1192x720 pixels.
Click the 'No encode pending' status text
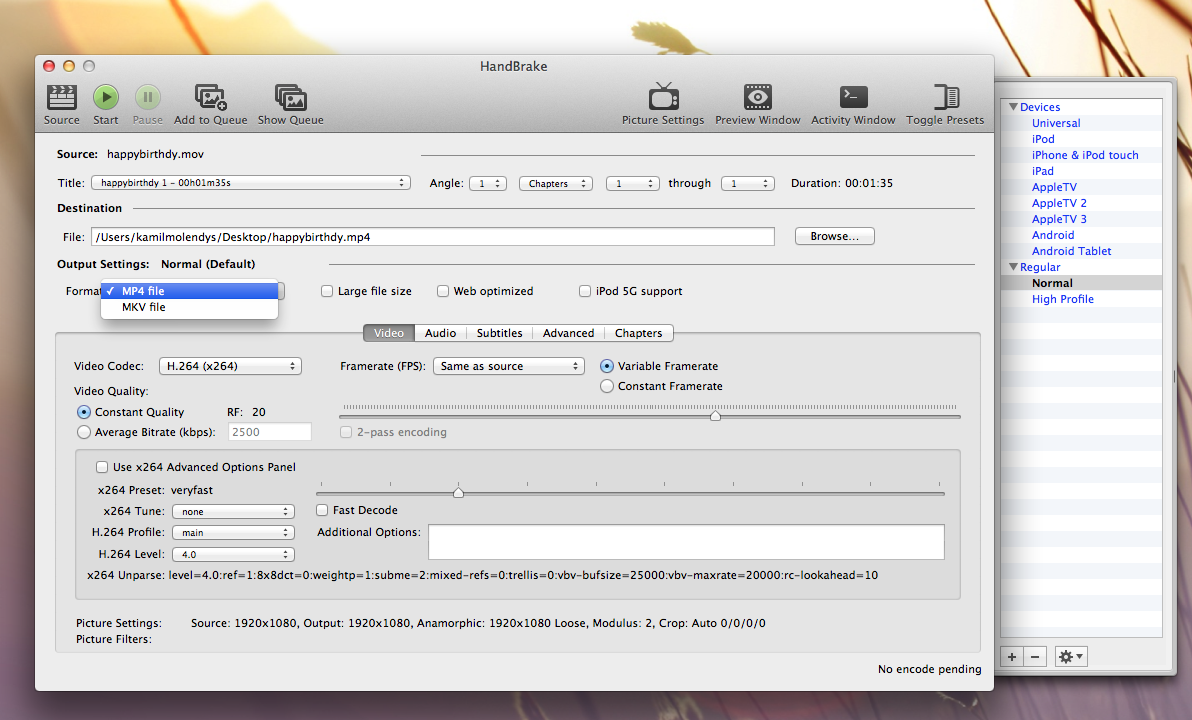(929, 669)
